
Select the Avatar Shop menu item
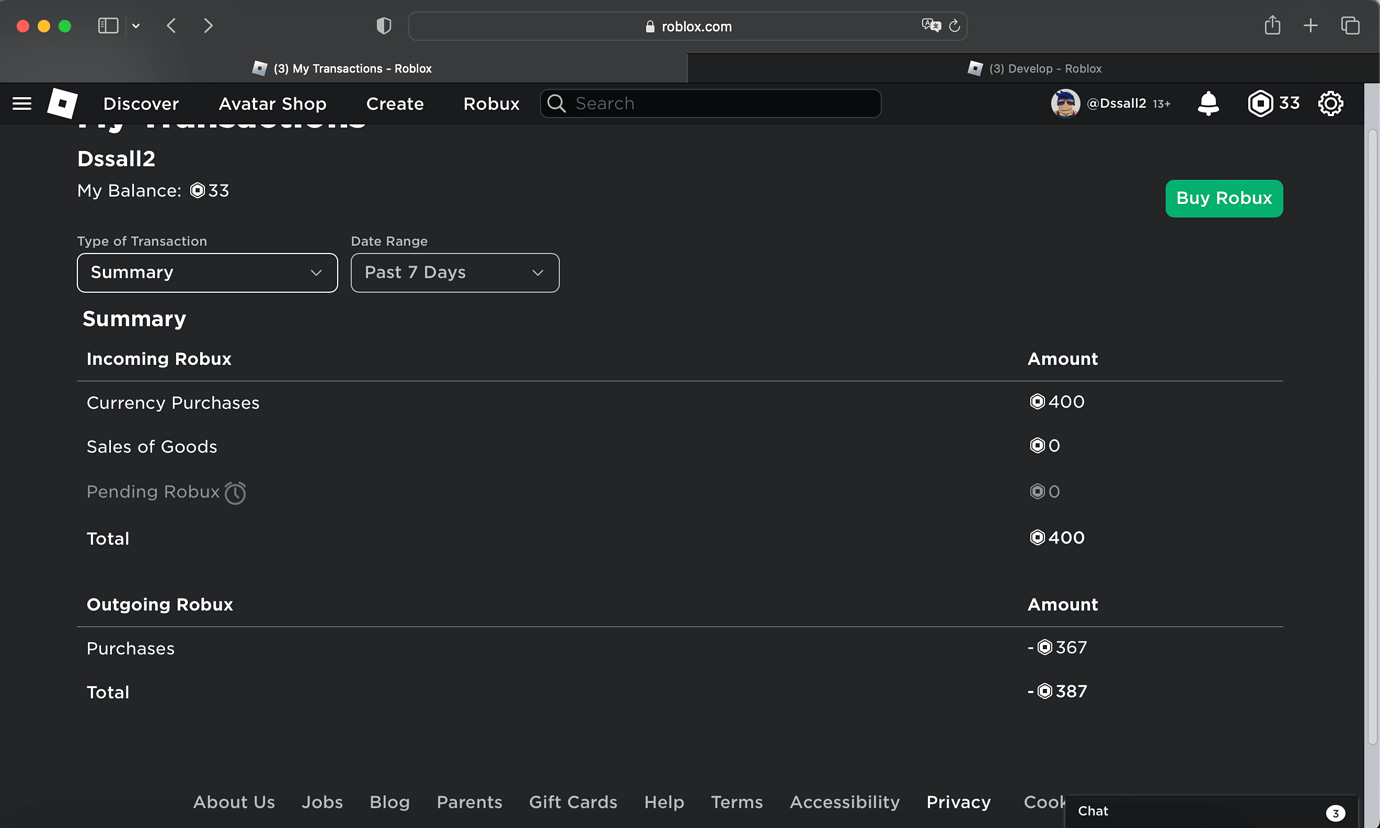tap(272, 103)
